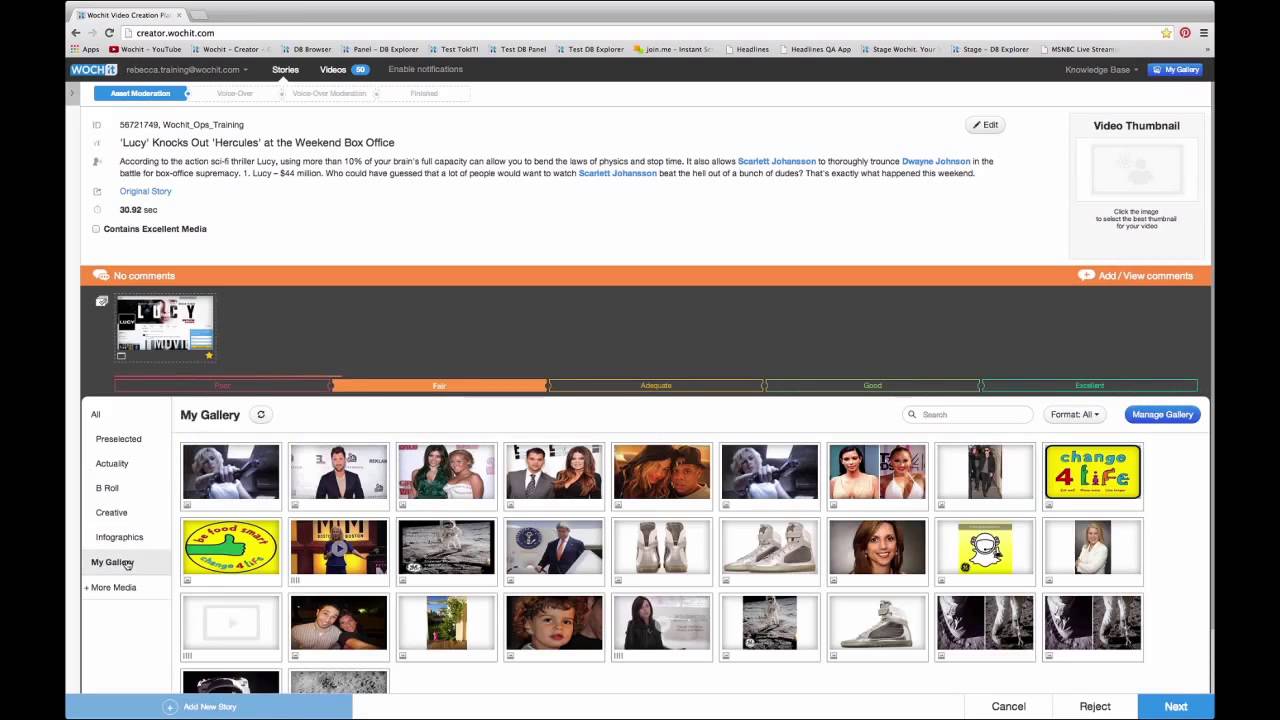Click the gold star on Lucy asset
The height and width of the screenshot is (720, 1280).
(209, 355)
